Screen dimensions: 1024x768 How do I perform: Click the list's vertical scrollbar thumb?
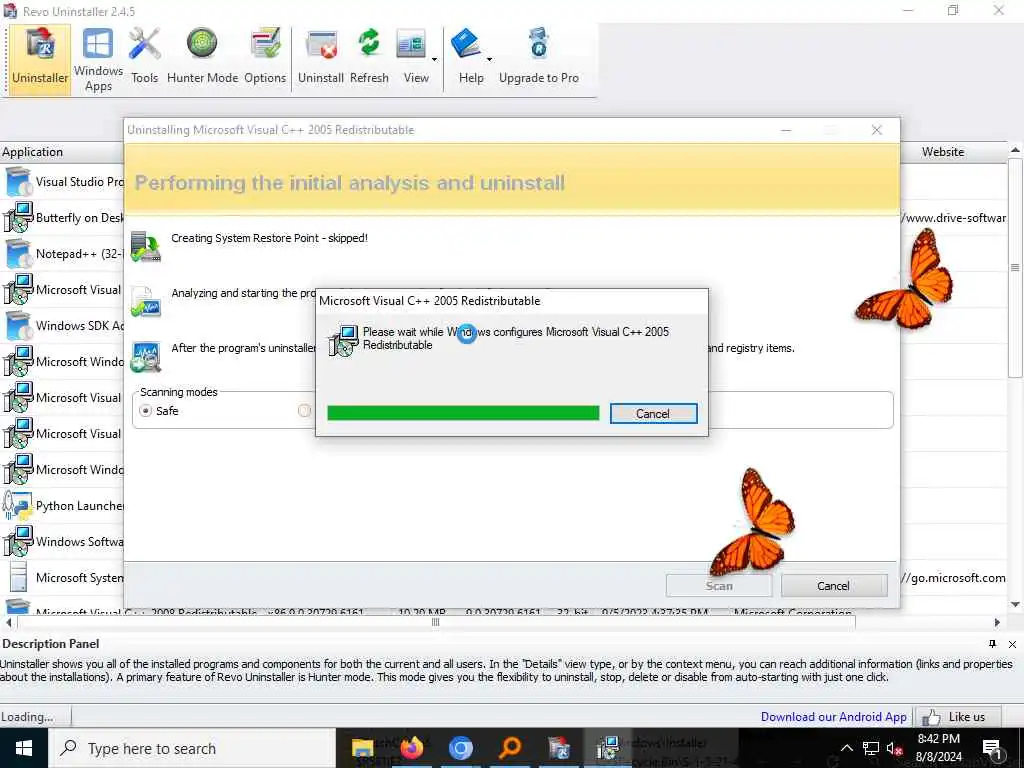tap(1015, 268)
